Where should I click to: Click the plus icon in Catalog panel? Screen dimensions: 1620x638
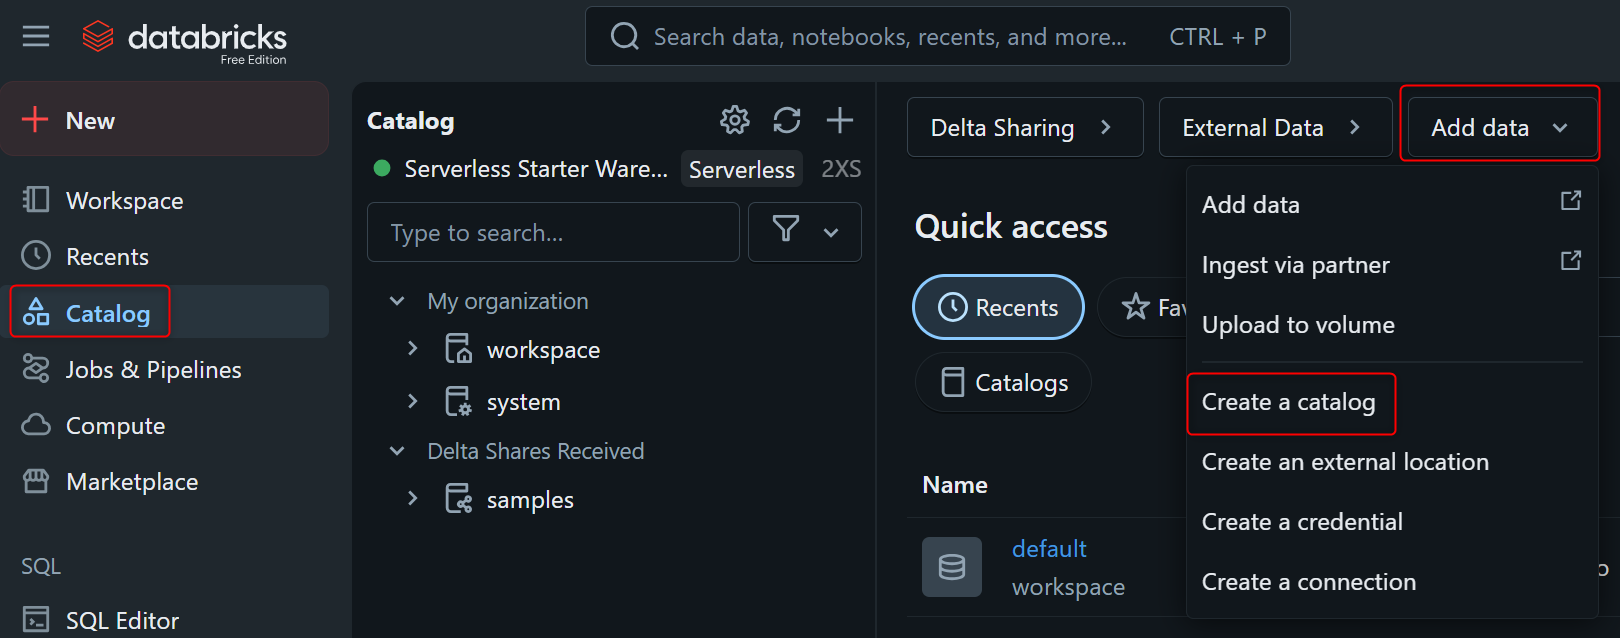(x=840, y=120)
